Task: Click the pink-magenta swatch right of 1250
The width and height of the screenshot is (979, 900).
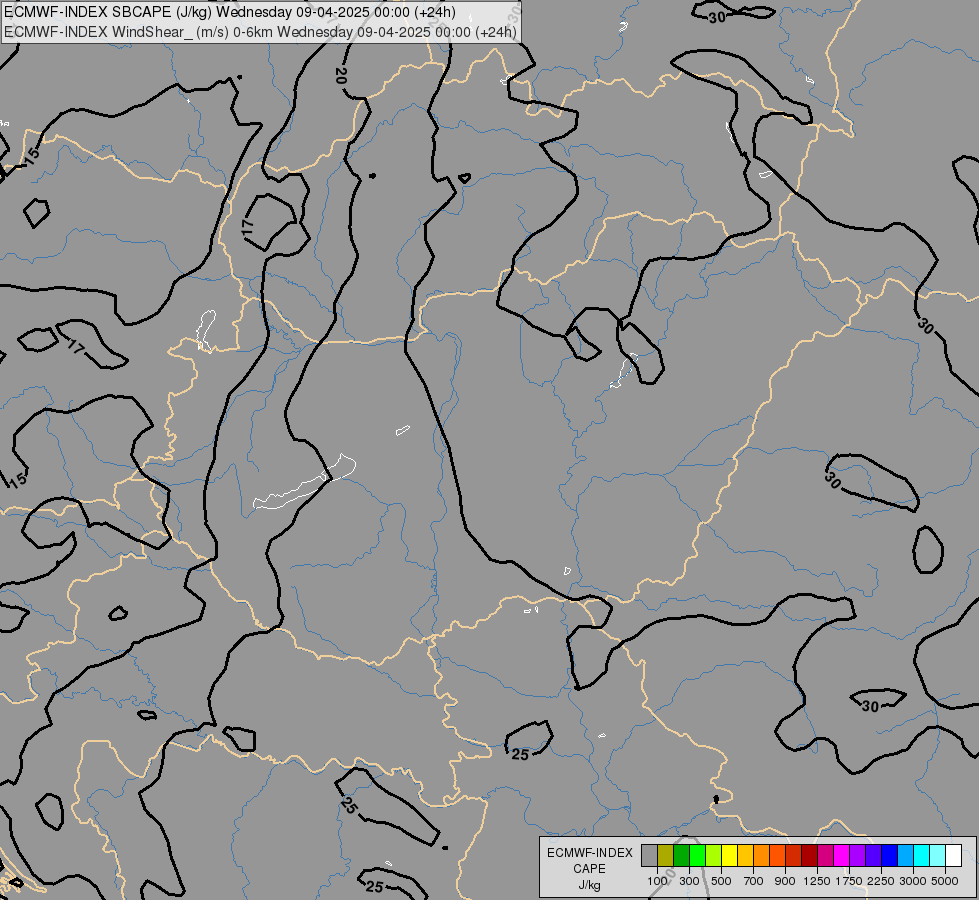Action: [x=825, y=855]
